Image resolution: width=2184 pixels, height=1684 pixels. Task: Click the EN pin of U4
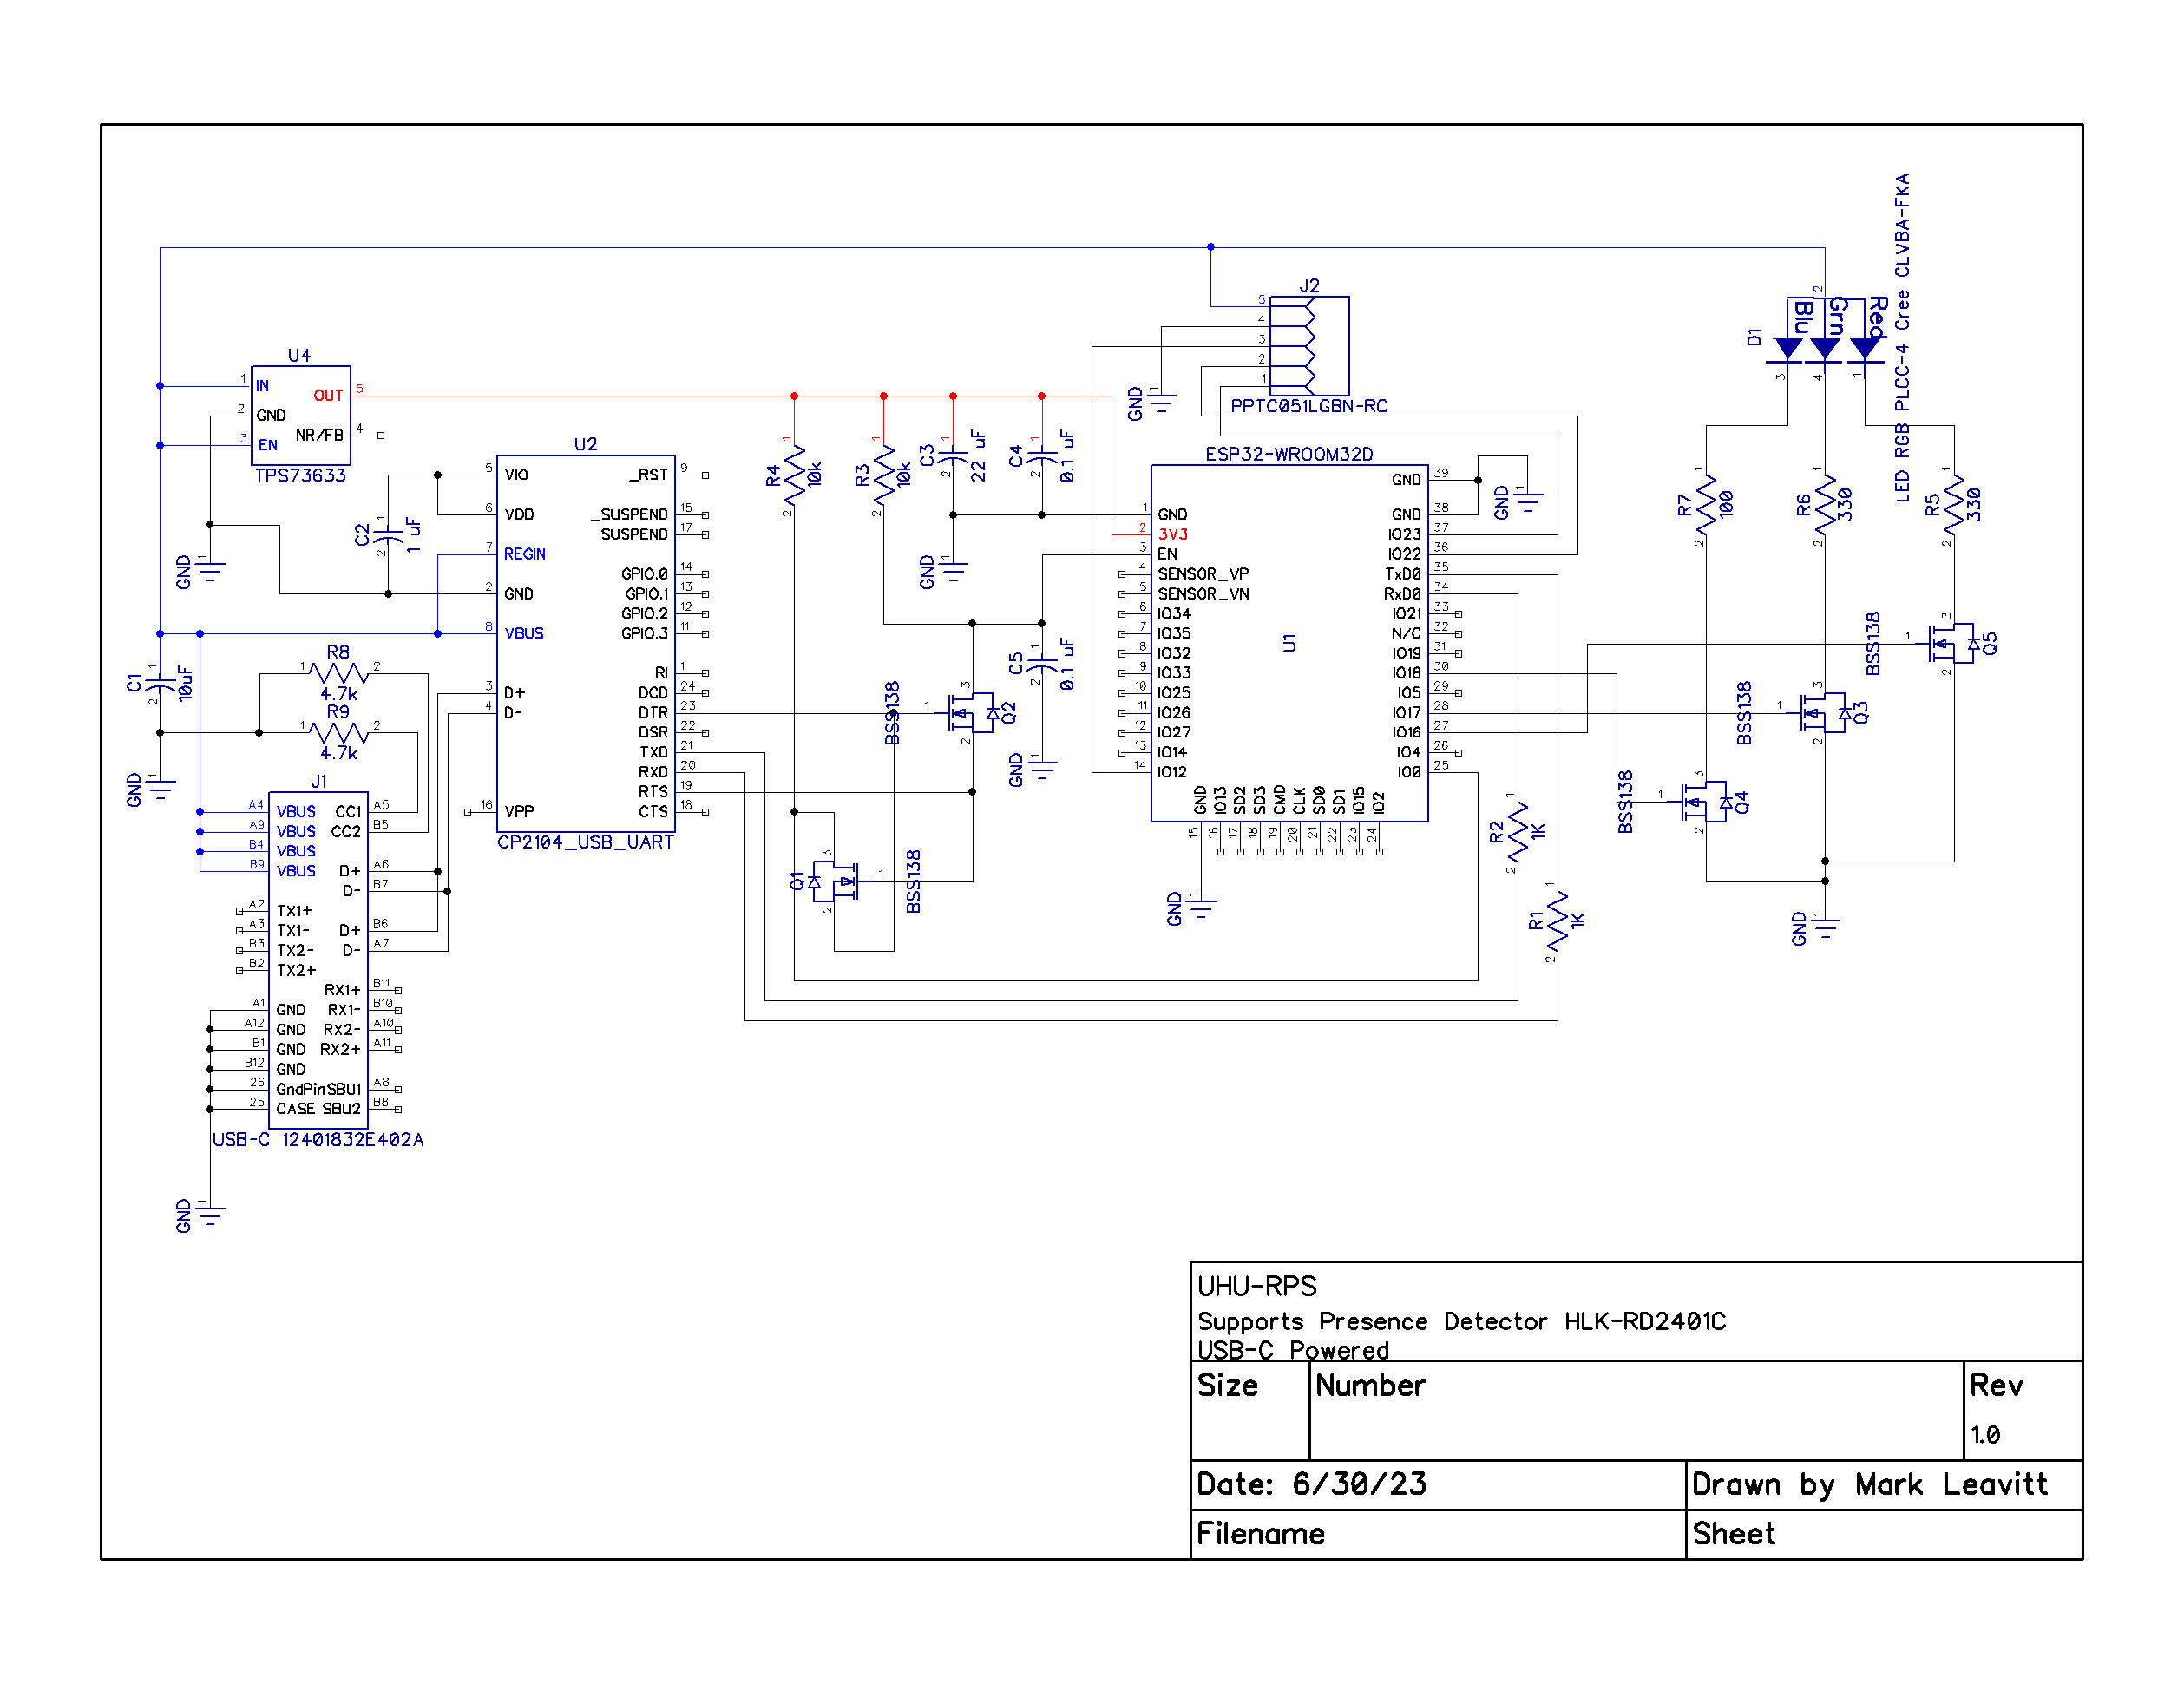267,446
